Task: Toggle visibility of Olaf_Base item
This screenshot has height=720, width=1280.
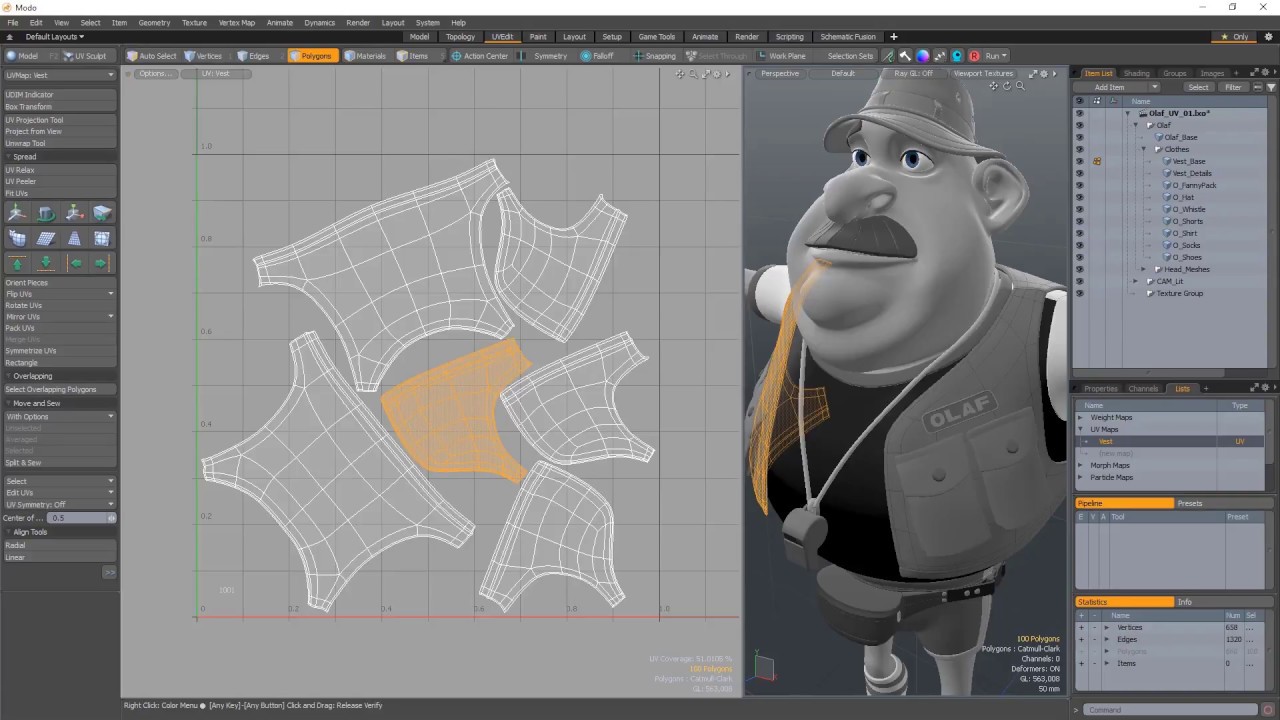Action: pyautogui.click(x=1079, y=137)
